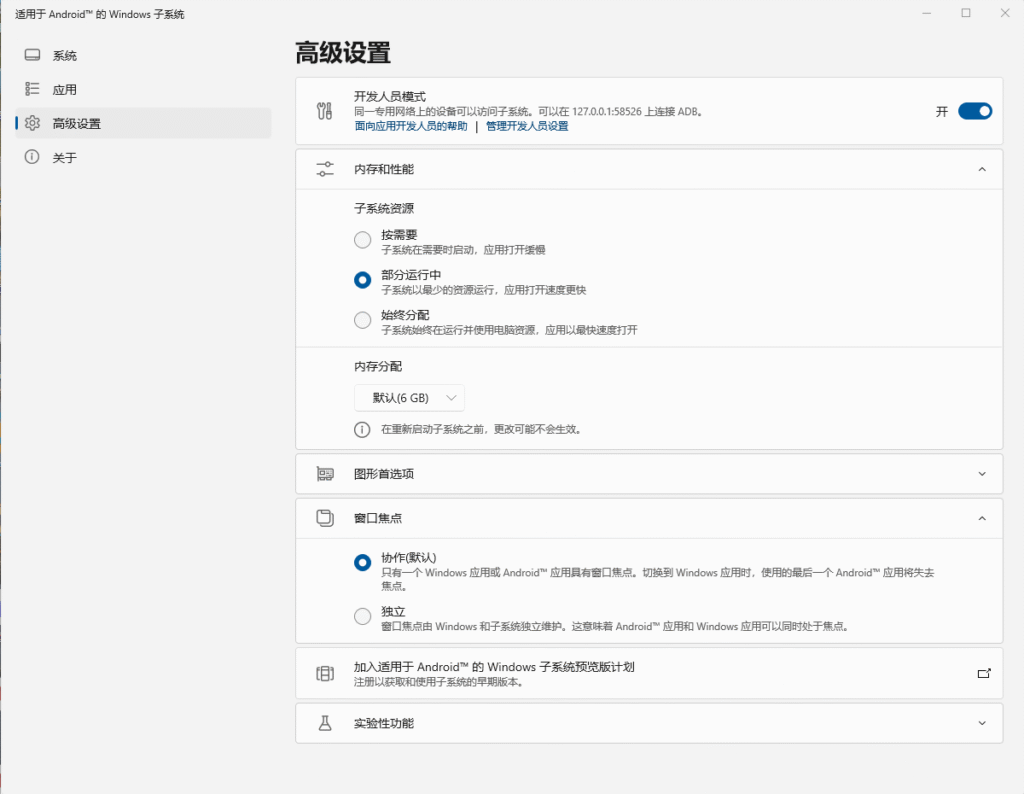
Task: Select the 始终分配 radio button
Action: click(x=363, y=321)
